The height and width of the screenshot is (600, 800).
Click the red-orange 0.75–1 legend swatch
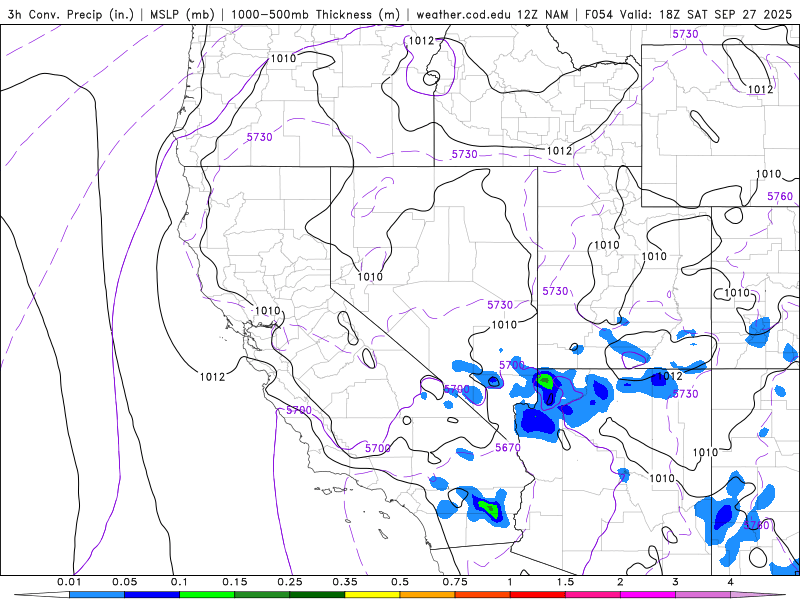point(482,594)
